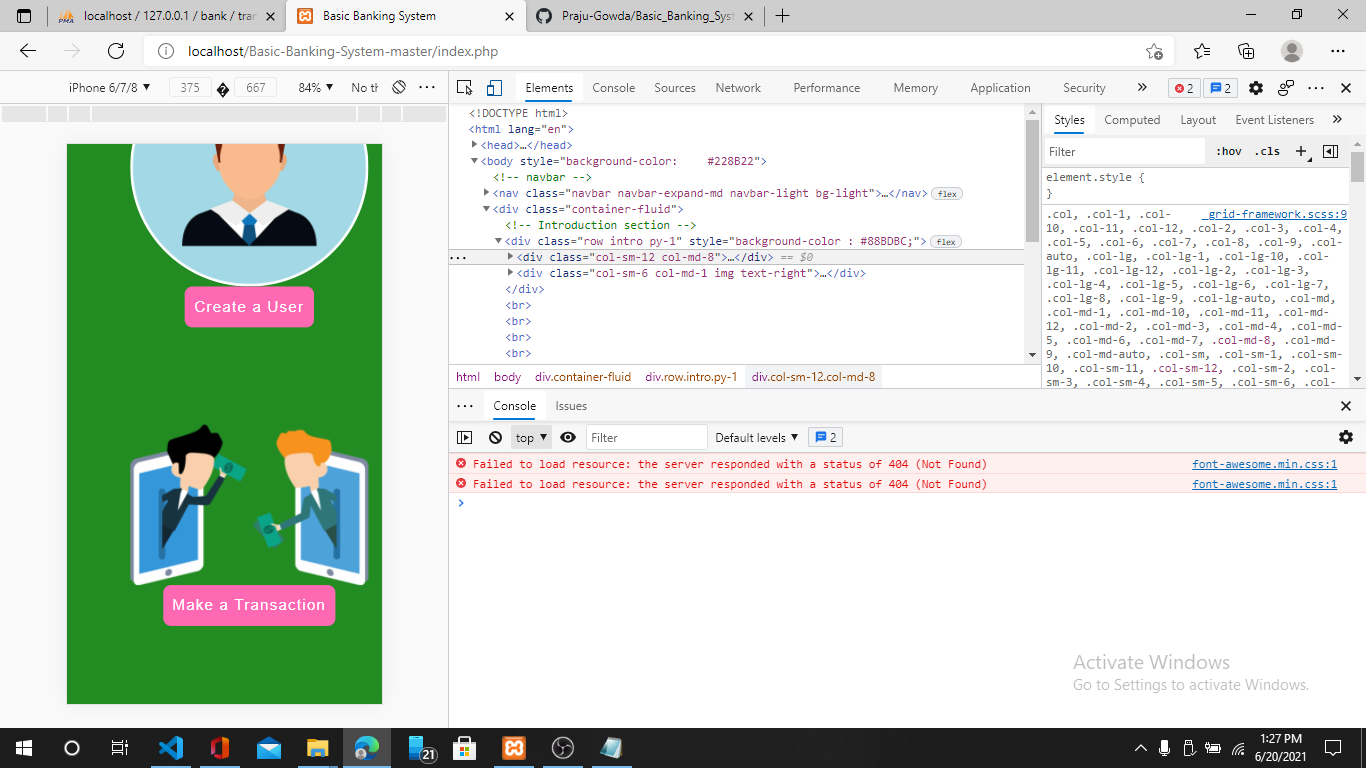Switch to the Network tab
Screen dimensions: 1366x768
pyautogui.click(x=738, y=88)
